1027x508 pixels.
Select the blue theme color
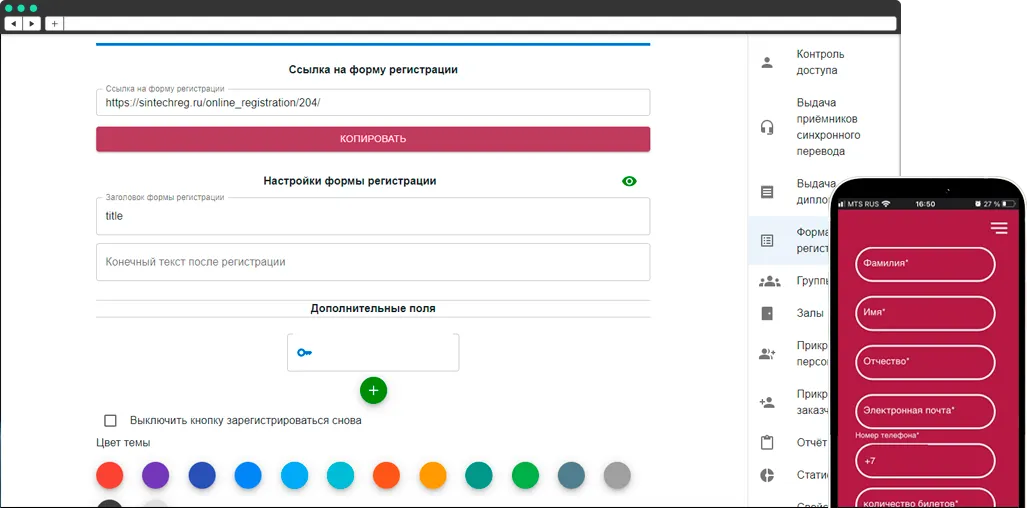[x=248, y=475]
